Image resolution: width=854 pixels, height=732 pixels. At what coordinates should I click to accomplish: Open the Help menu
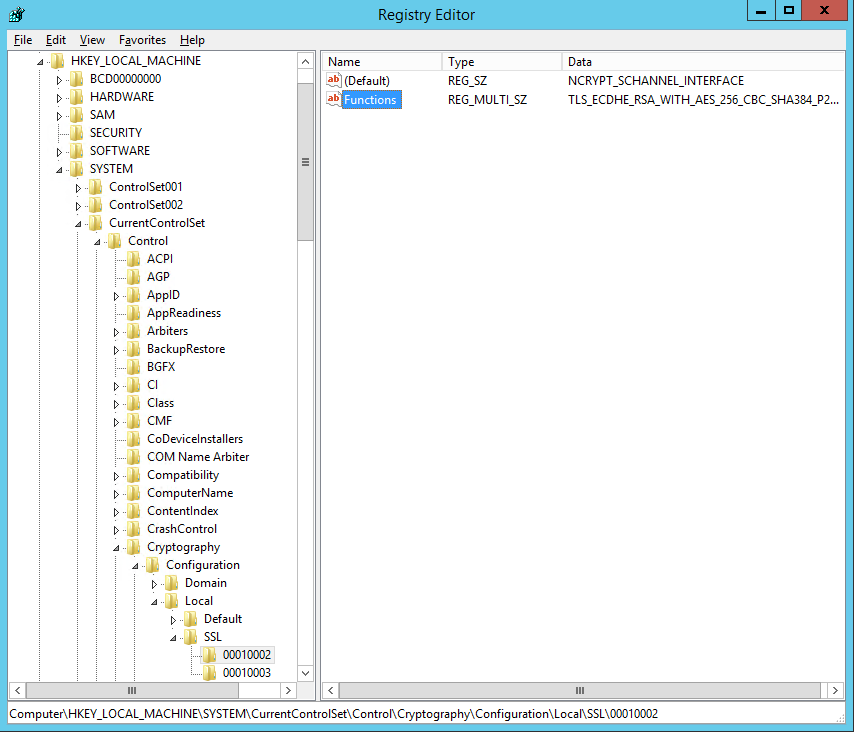(x=192, y=40)
